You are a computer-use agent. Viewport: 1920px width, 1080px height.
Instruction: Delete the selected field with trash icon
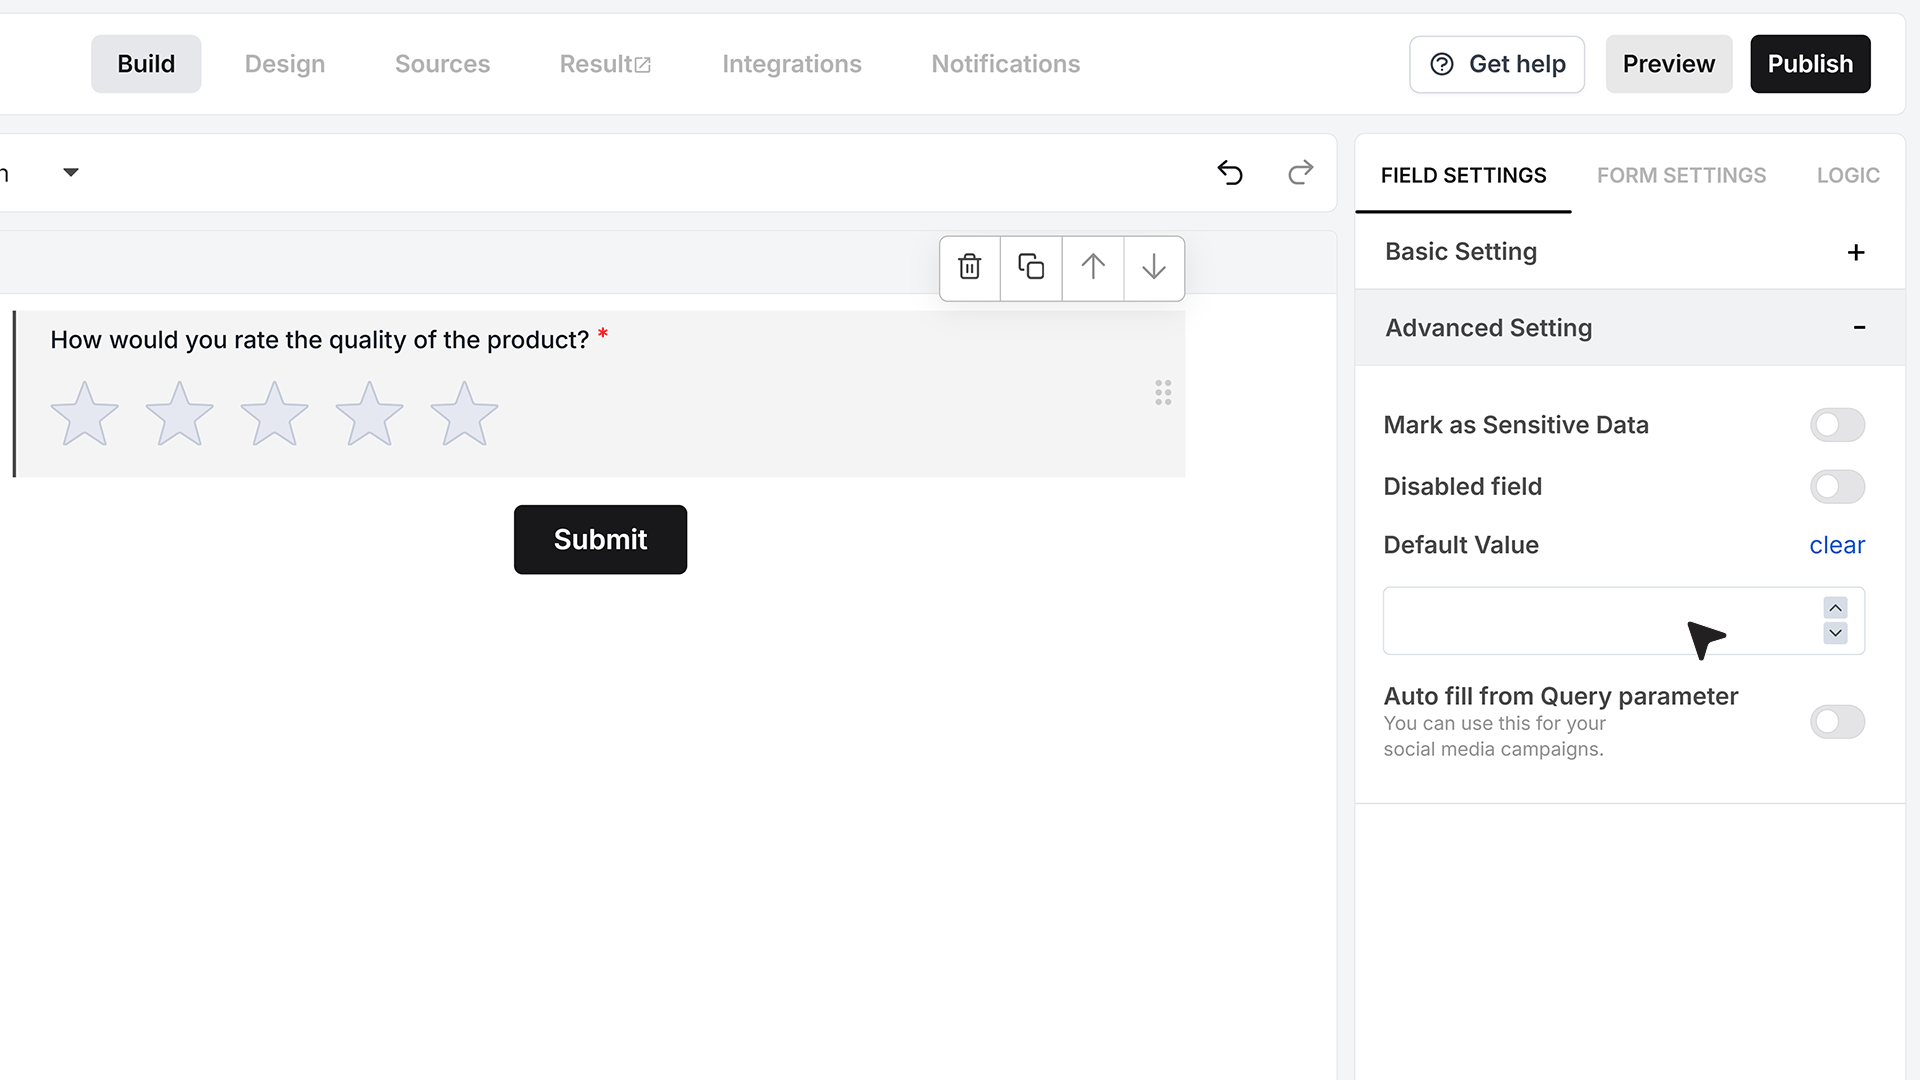click(969, 267)
